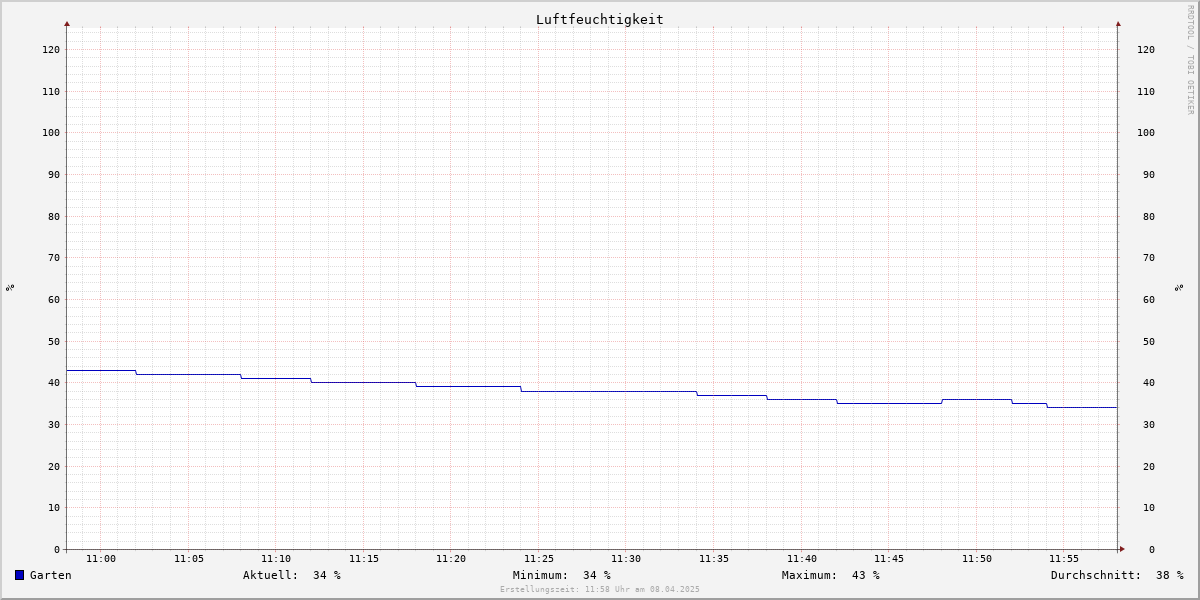Screen dimensions: 1200x600
Task: Click the 0 label on the right axis
Action: (1152, 549)
